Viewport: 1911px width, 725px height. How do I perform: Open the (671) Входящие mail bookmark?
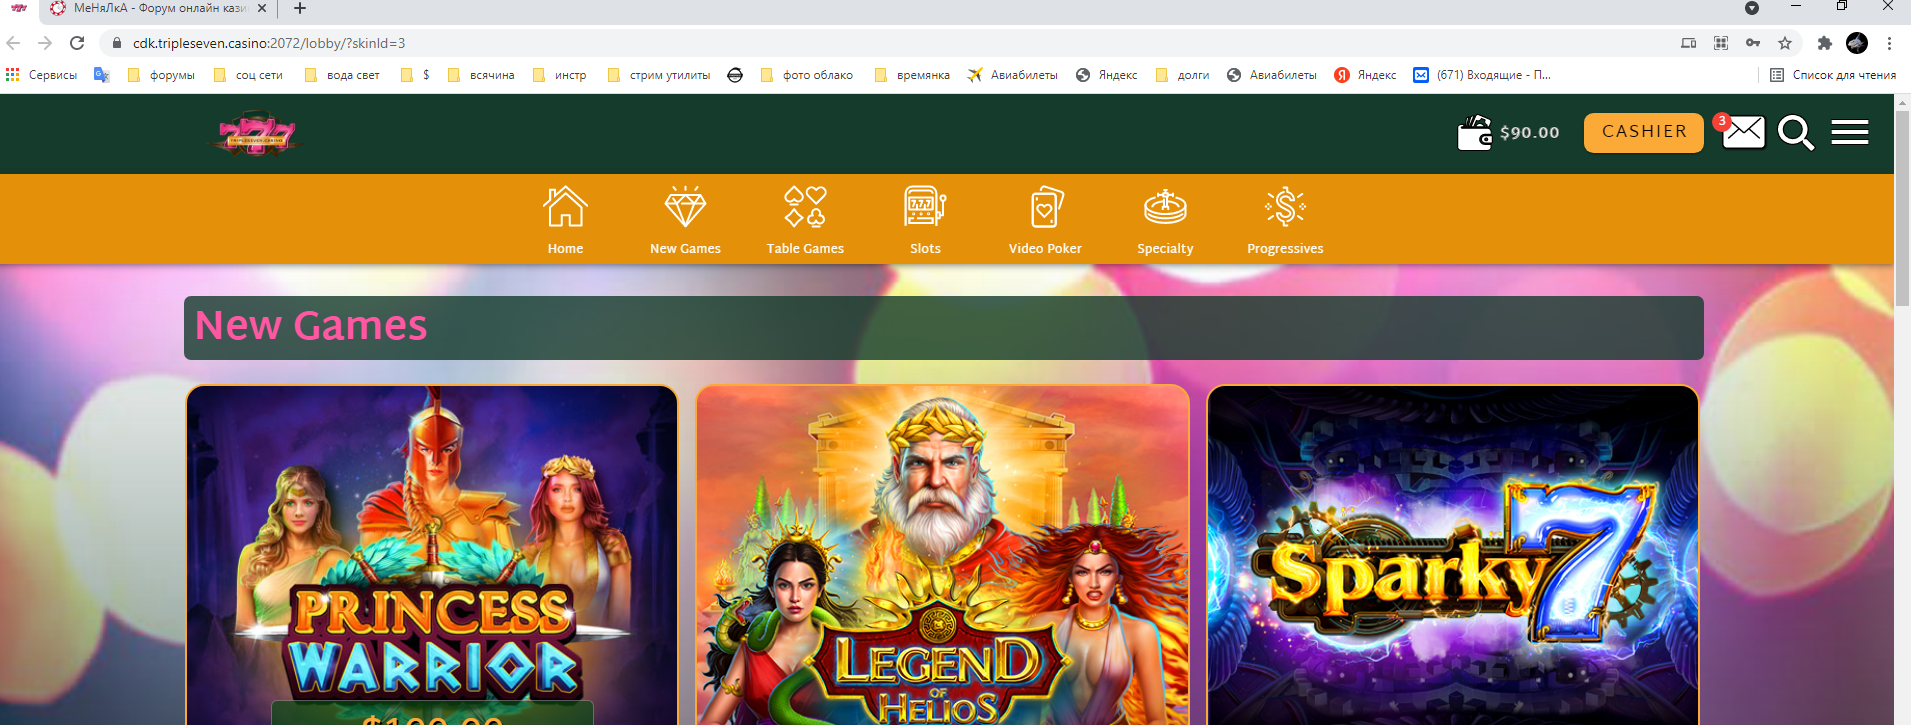coord(1482,75)
